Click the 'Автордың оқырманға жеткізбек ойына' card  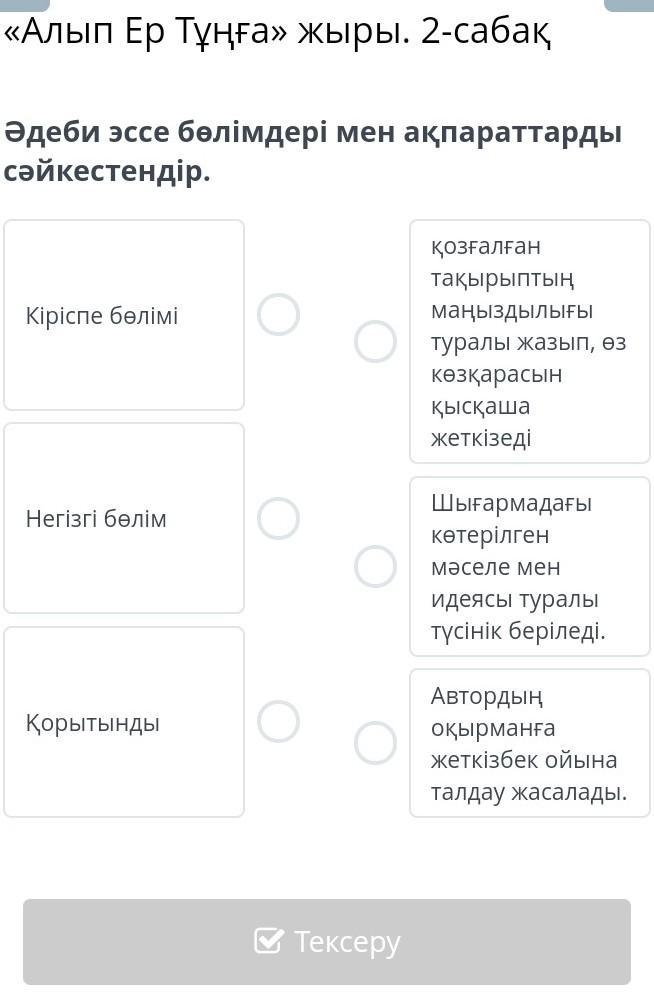click(x=530, y=743)
